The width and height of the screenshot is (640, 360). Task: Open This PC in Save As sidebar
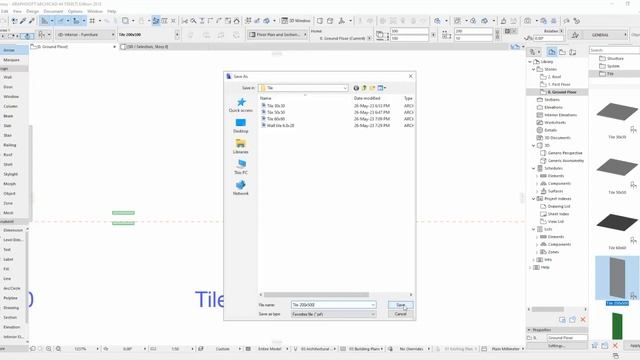pos(241,167)
